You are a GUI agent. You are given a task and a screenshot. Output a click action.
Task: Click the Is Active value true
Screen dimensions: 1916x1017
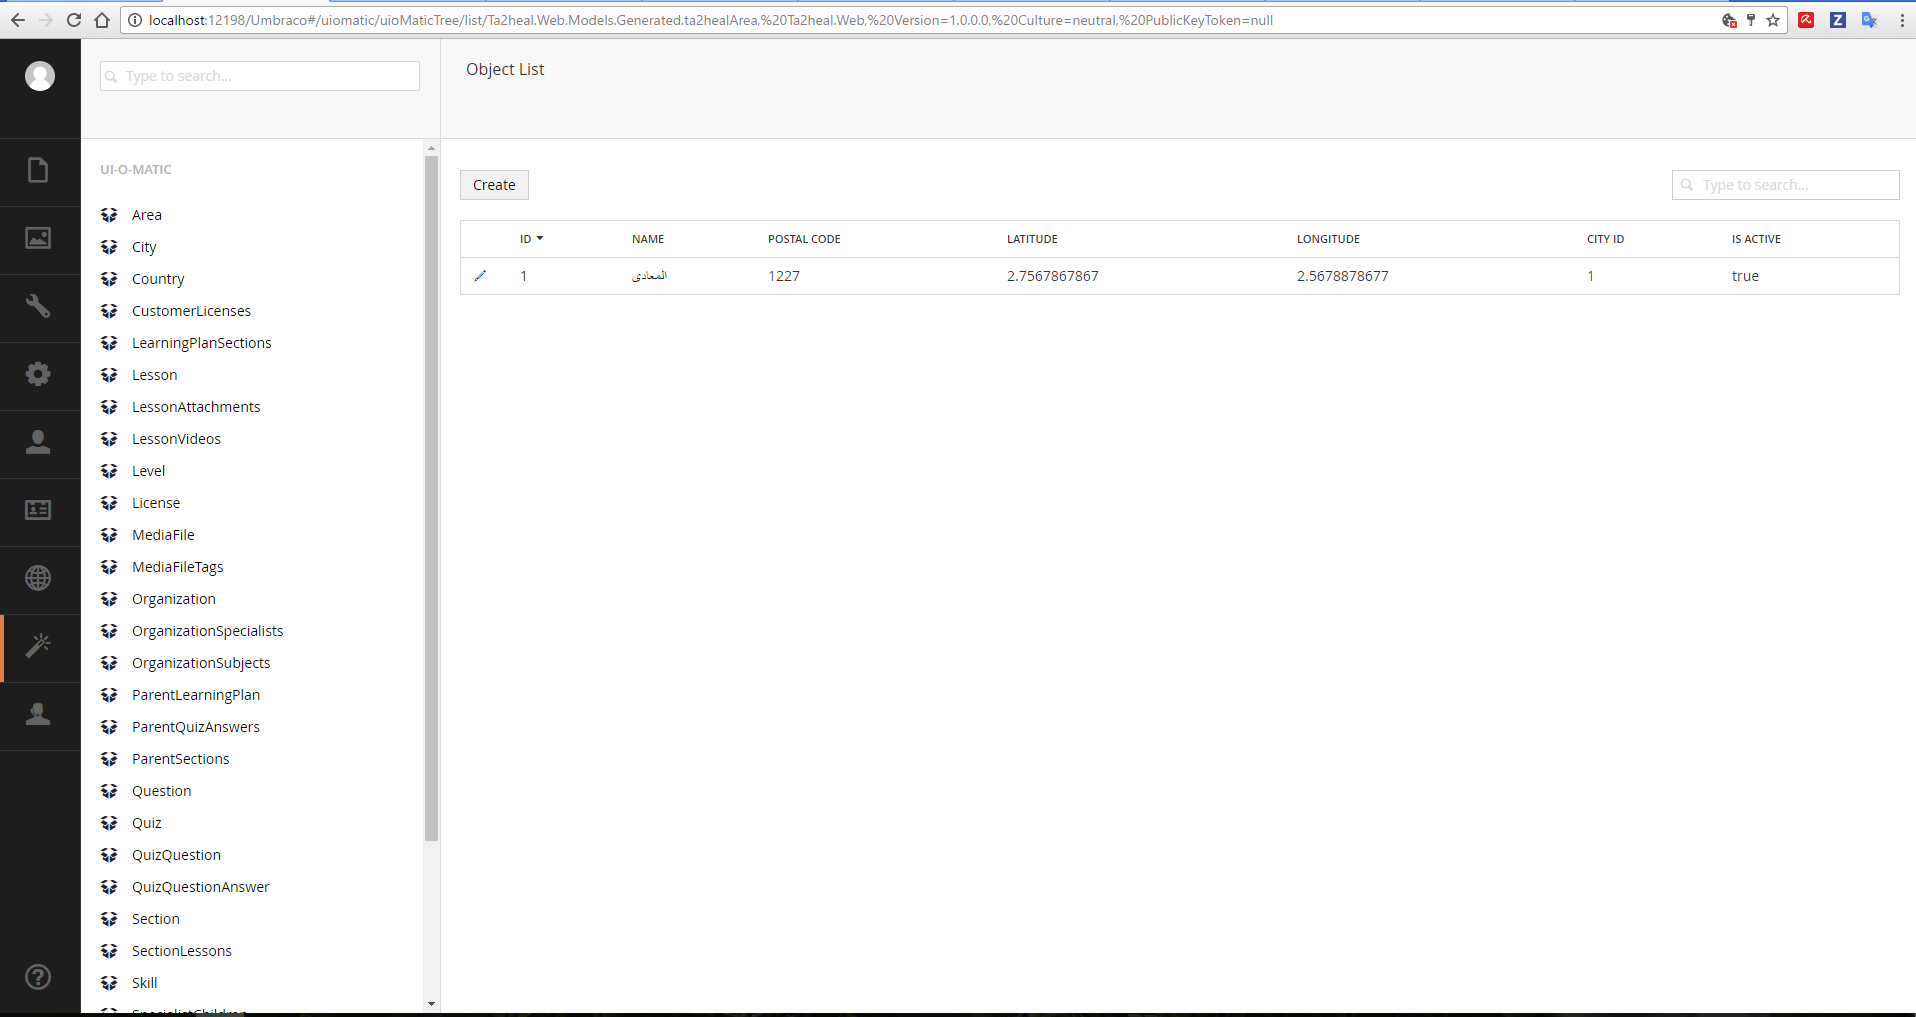tap(1745, 276)
